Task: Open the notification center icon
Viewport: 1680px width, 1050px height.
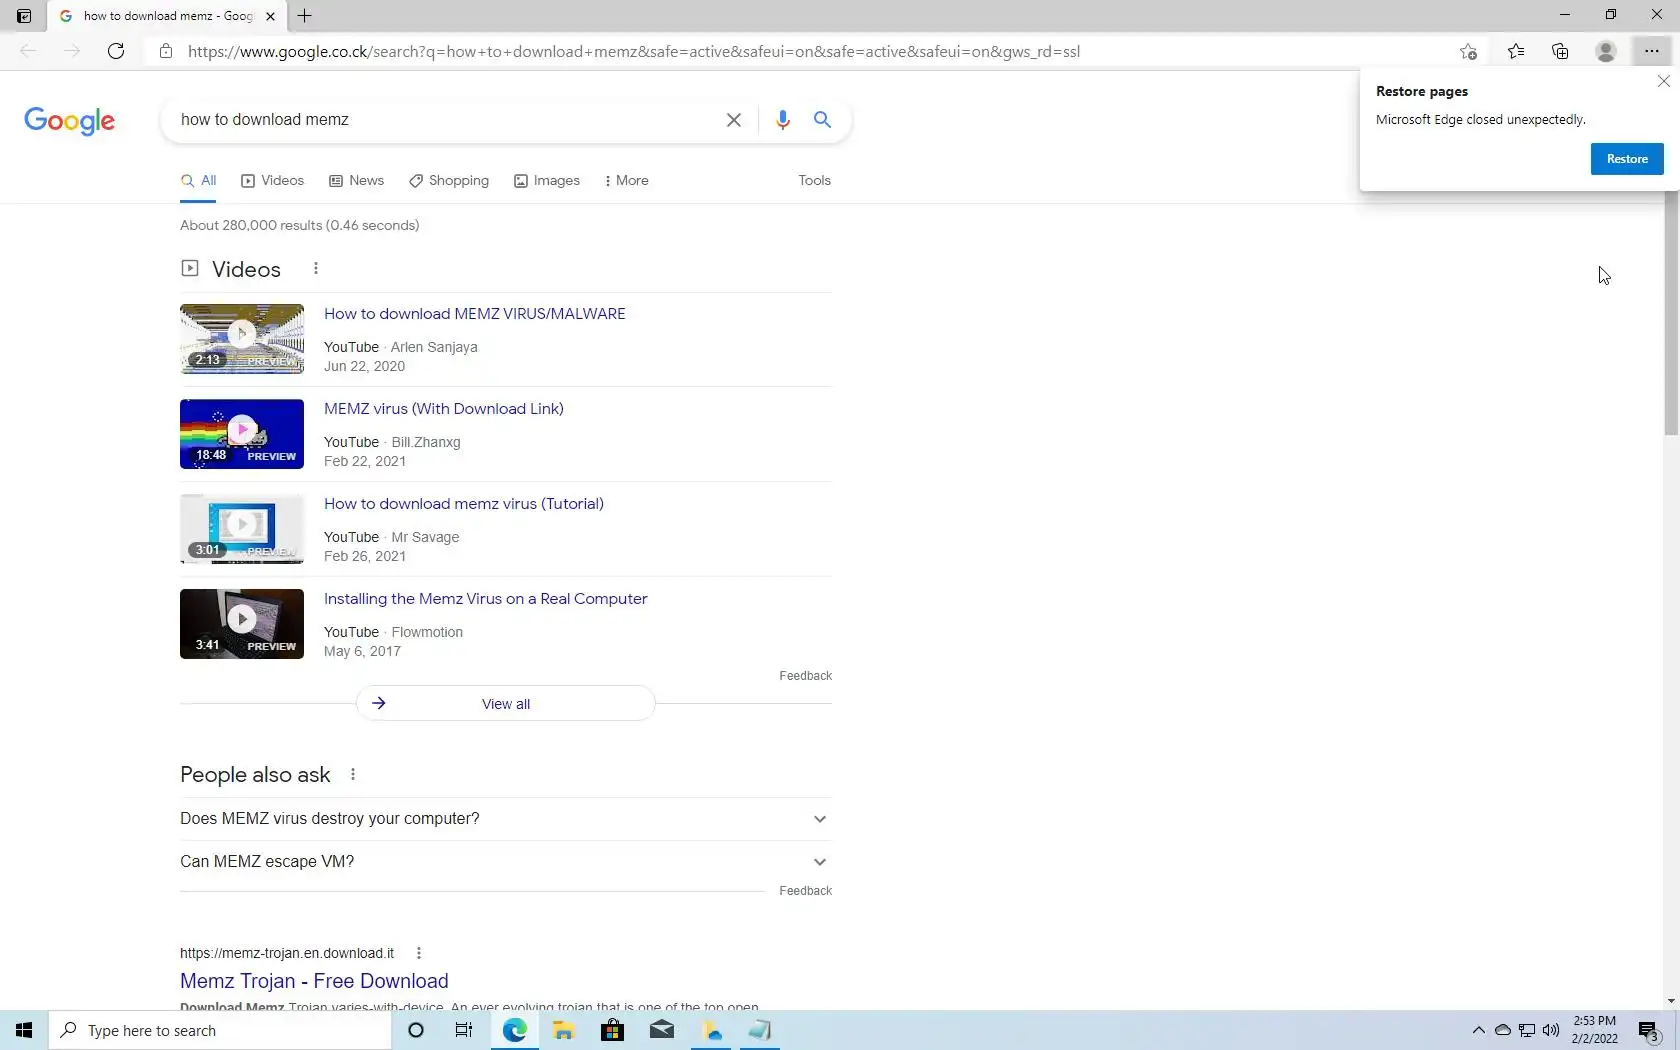Action: pos(1650,1031)
